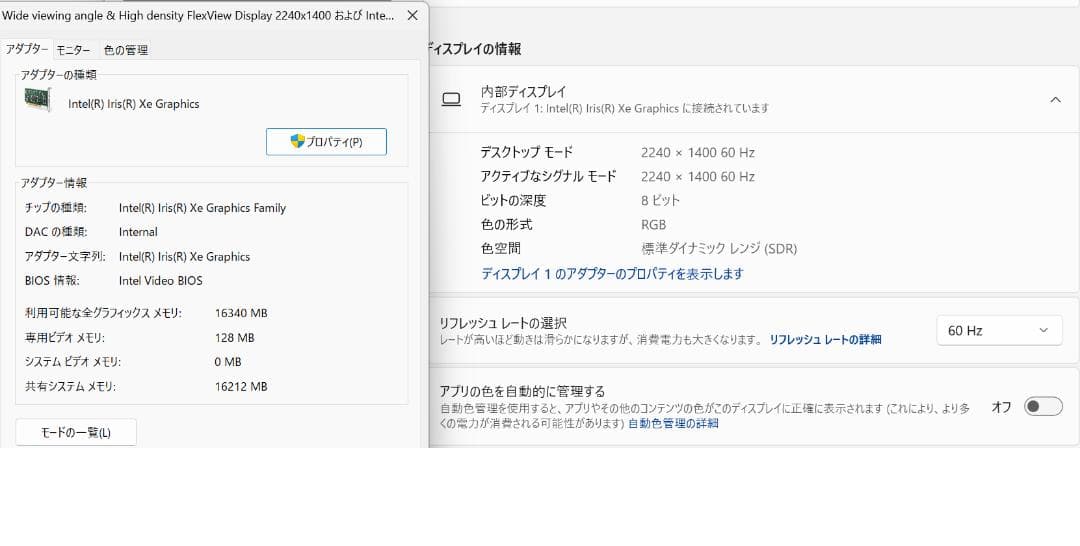The height and width of the screenshot is (546, 1080).
Task: Click the 色空間 label
Action: [500, 249]
